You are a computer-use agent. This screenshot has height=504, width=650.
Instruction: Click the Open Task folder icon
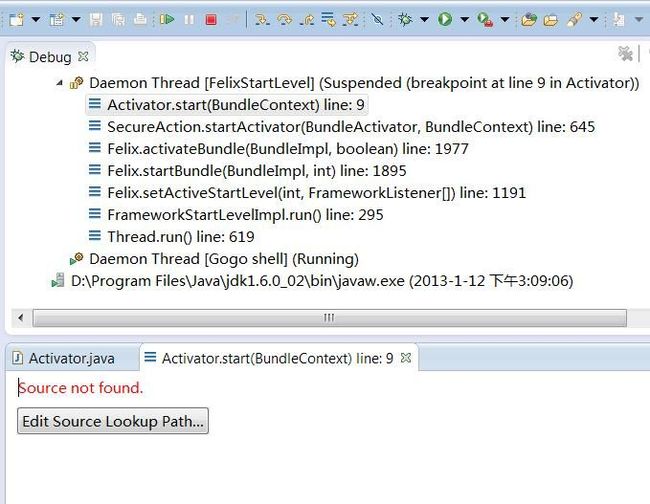pyautogui.click(x=551, y=19)
